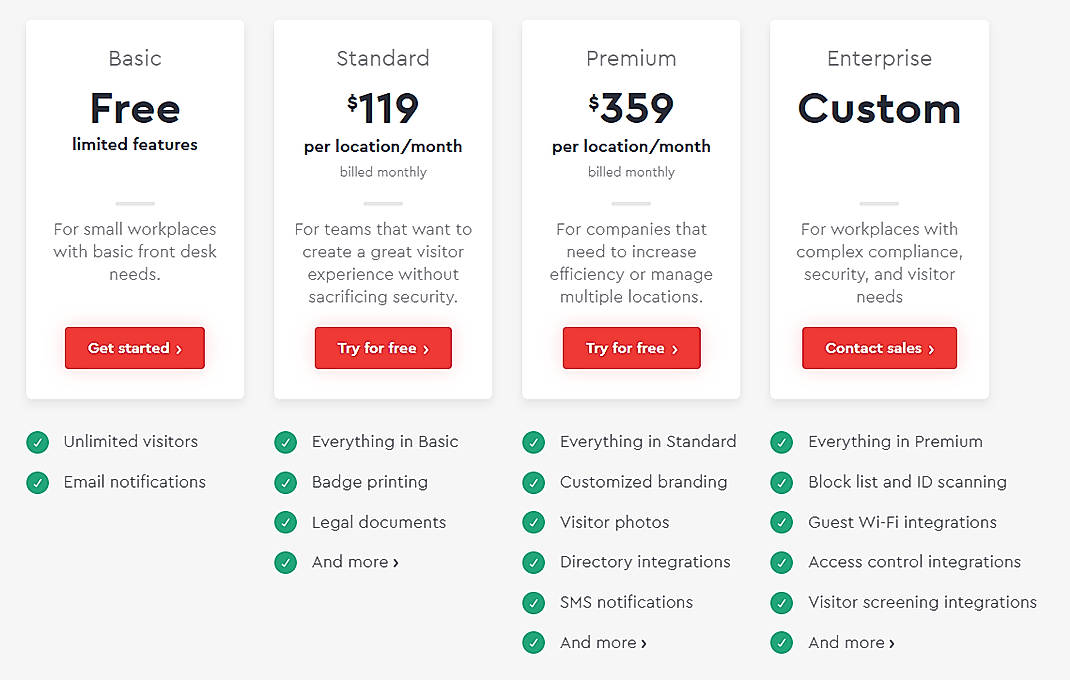Screen dimensions: 1070x680
Task: Click billed monthly under Standard pricing
Action: pos(383,171)
